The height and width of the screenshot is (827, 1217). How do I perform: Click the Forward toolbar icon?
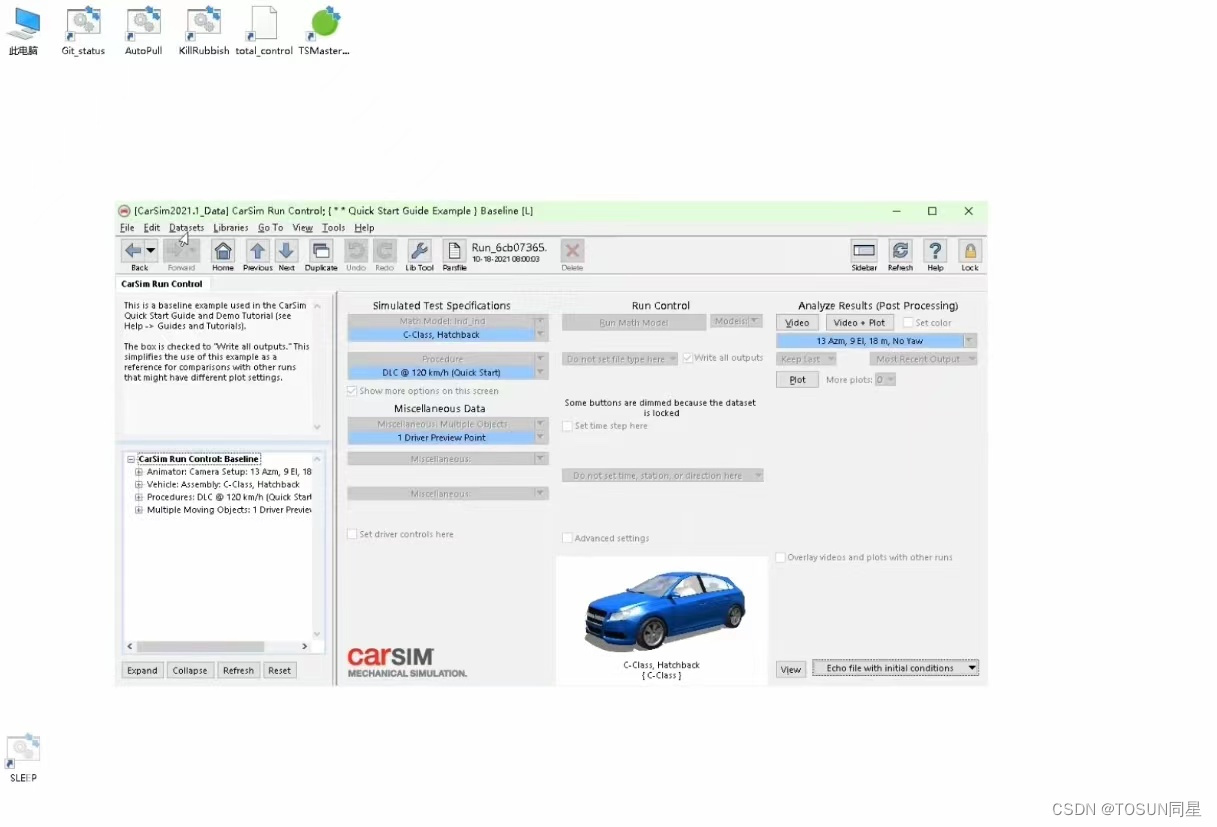coord(181,251)
